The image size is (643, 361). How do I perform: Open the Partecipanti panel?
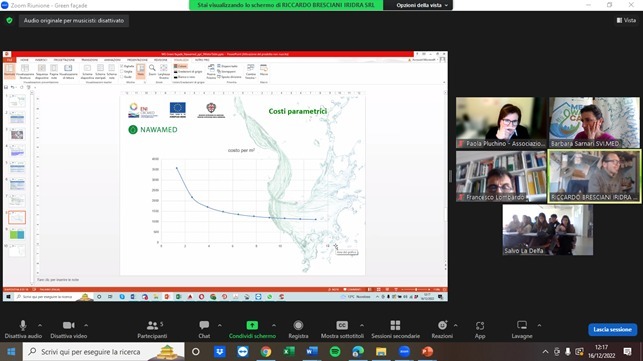(152, 329)
